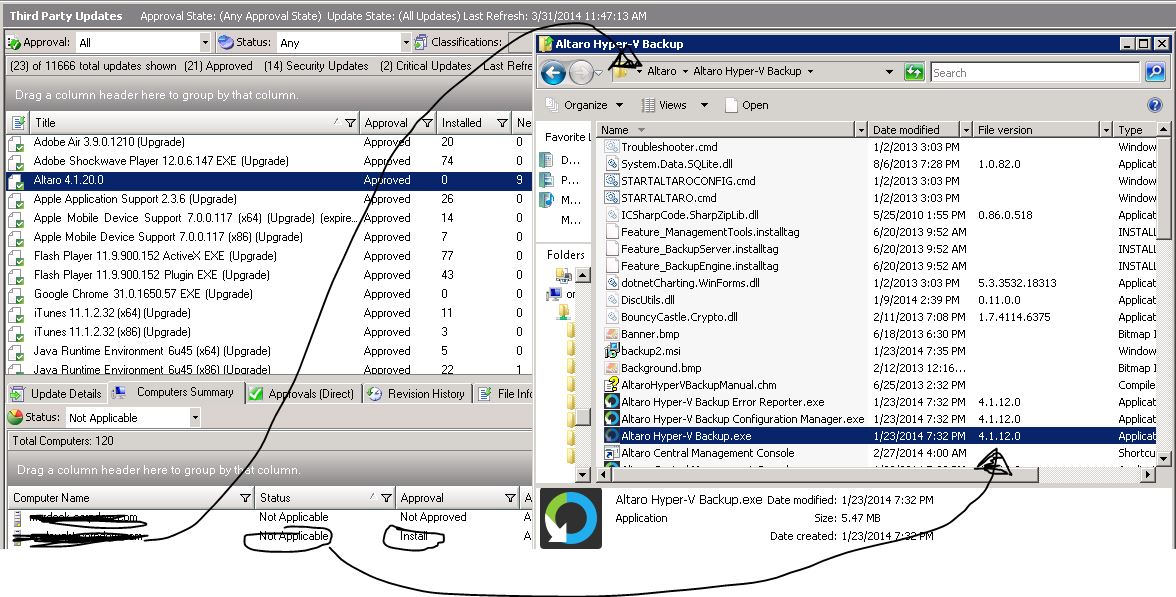The image size is (1176, 597).
Task: Click the Computer Name column filter icon
Action: (244, 498)
